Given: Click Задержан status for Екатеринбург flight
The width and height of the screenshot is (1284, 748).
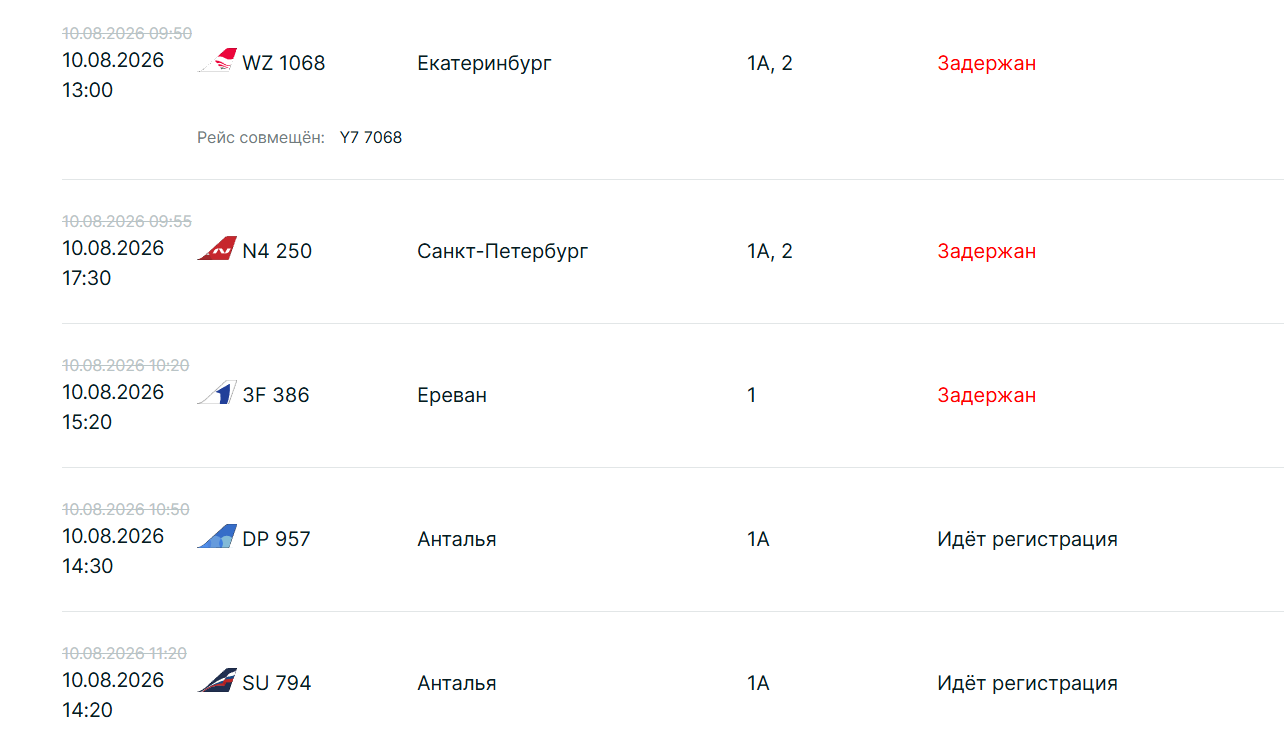Looking at the screenshot, I should pos(987,63).
